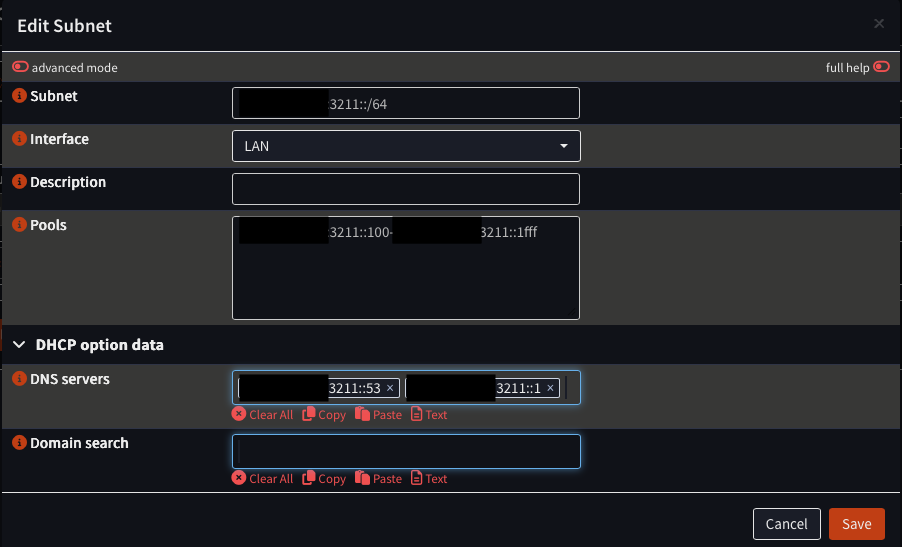902x547 pixels.
Task: Remove the ::53 DNS server tag
Action: coord(390,388)
